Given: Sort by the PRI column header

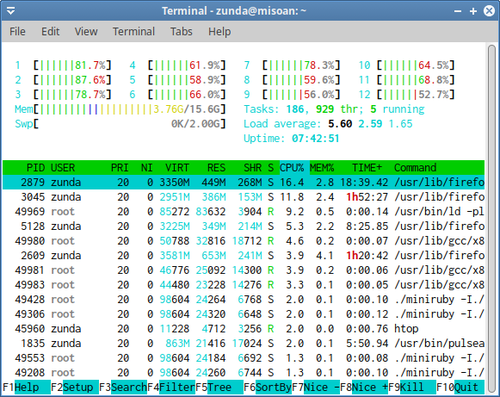Looking at the screenshot, I should click(x=120, y=168).
